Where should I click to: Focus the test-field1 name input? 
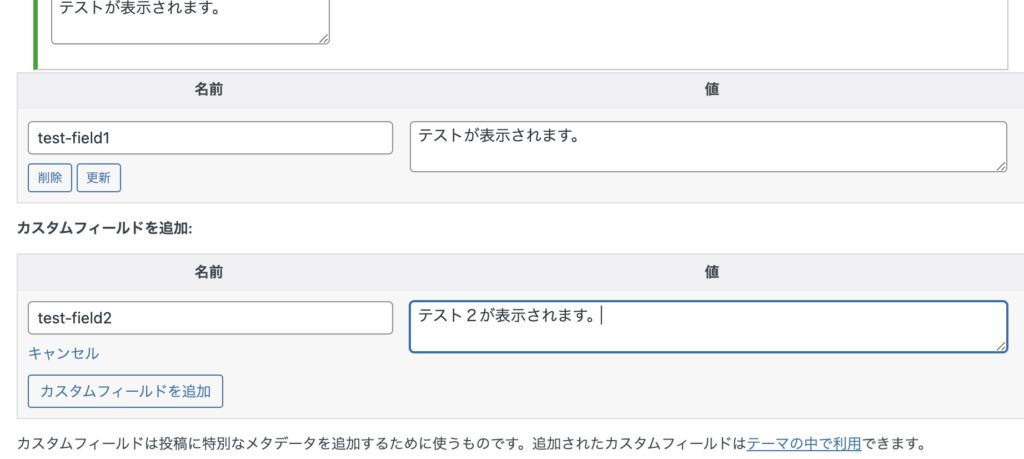pyautogui.click(x=210, y=138)
